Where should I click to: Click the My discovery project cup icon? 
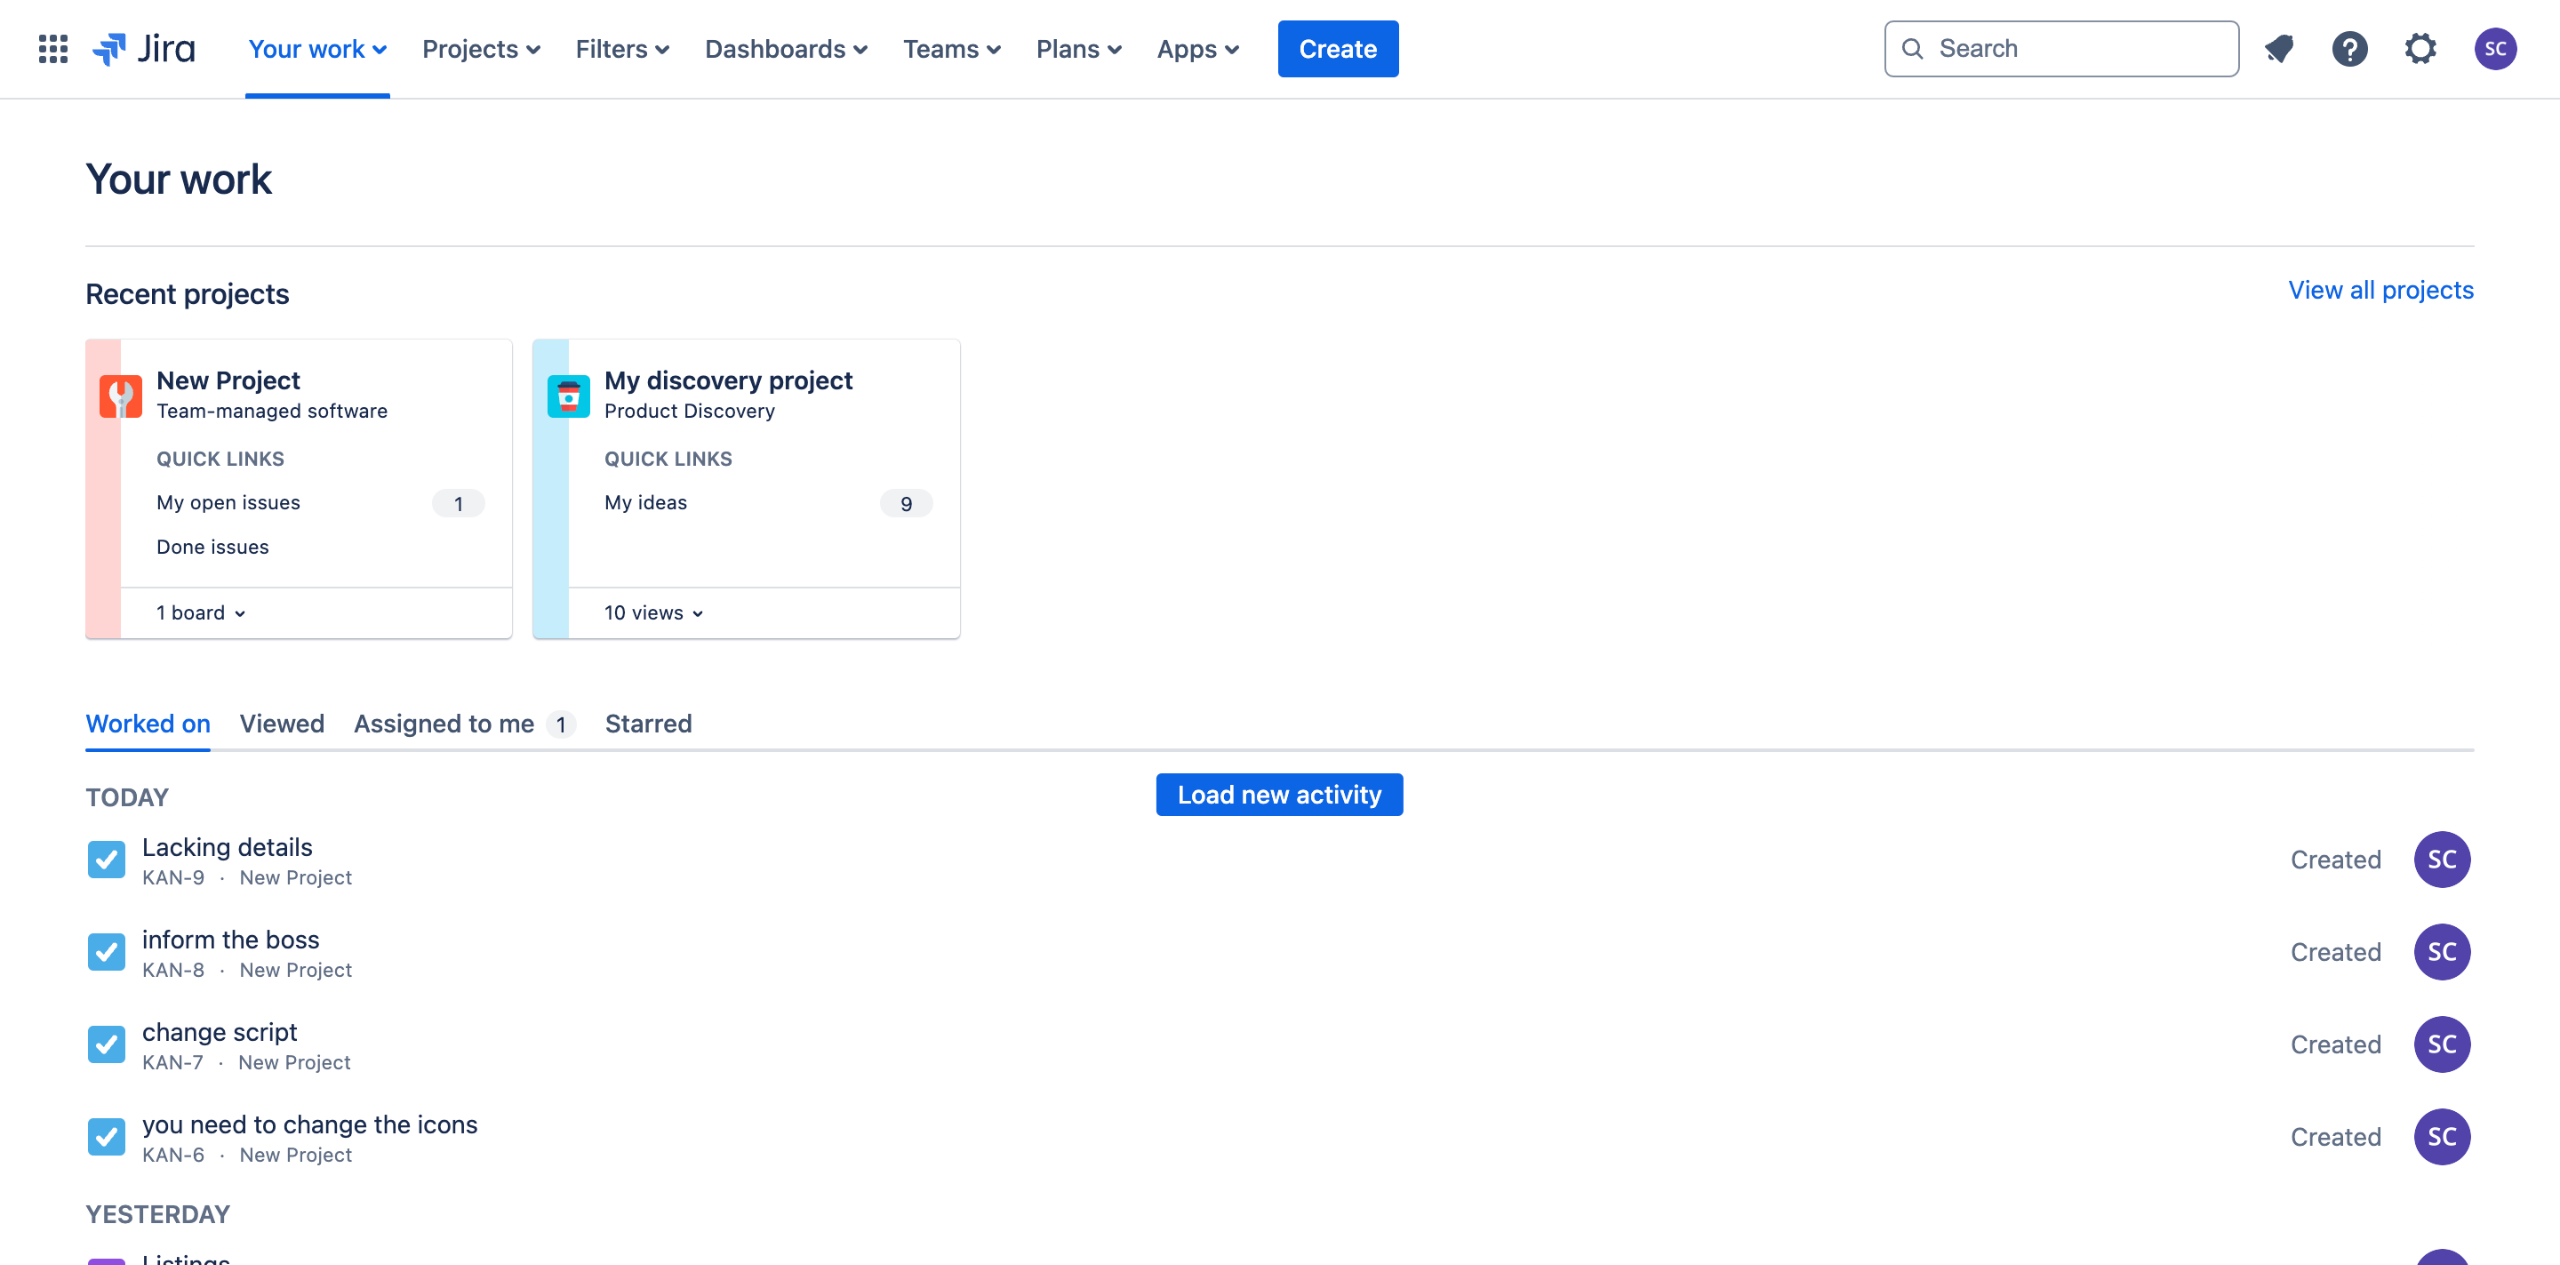[x=568, y=396]
